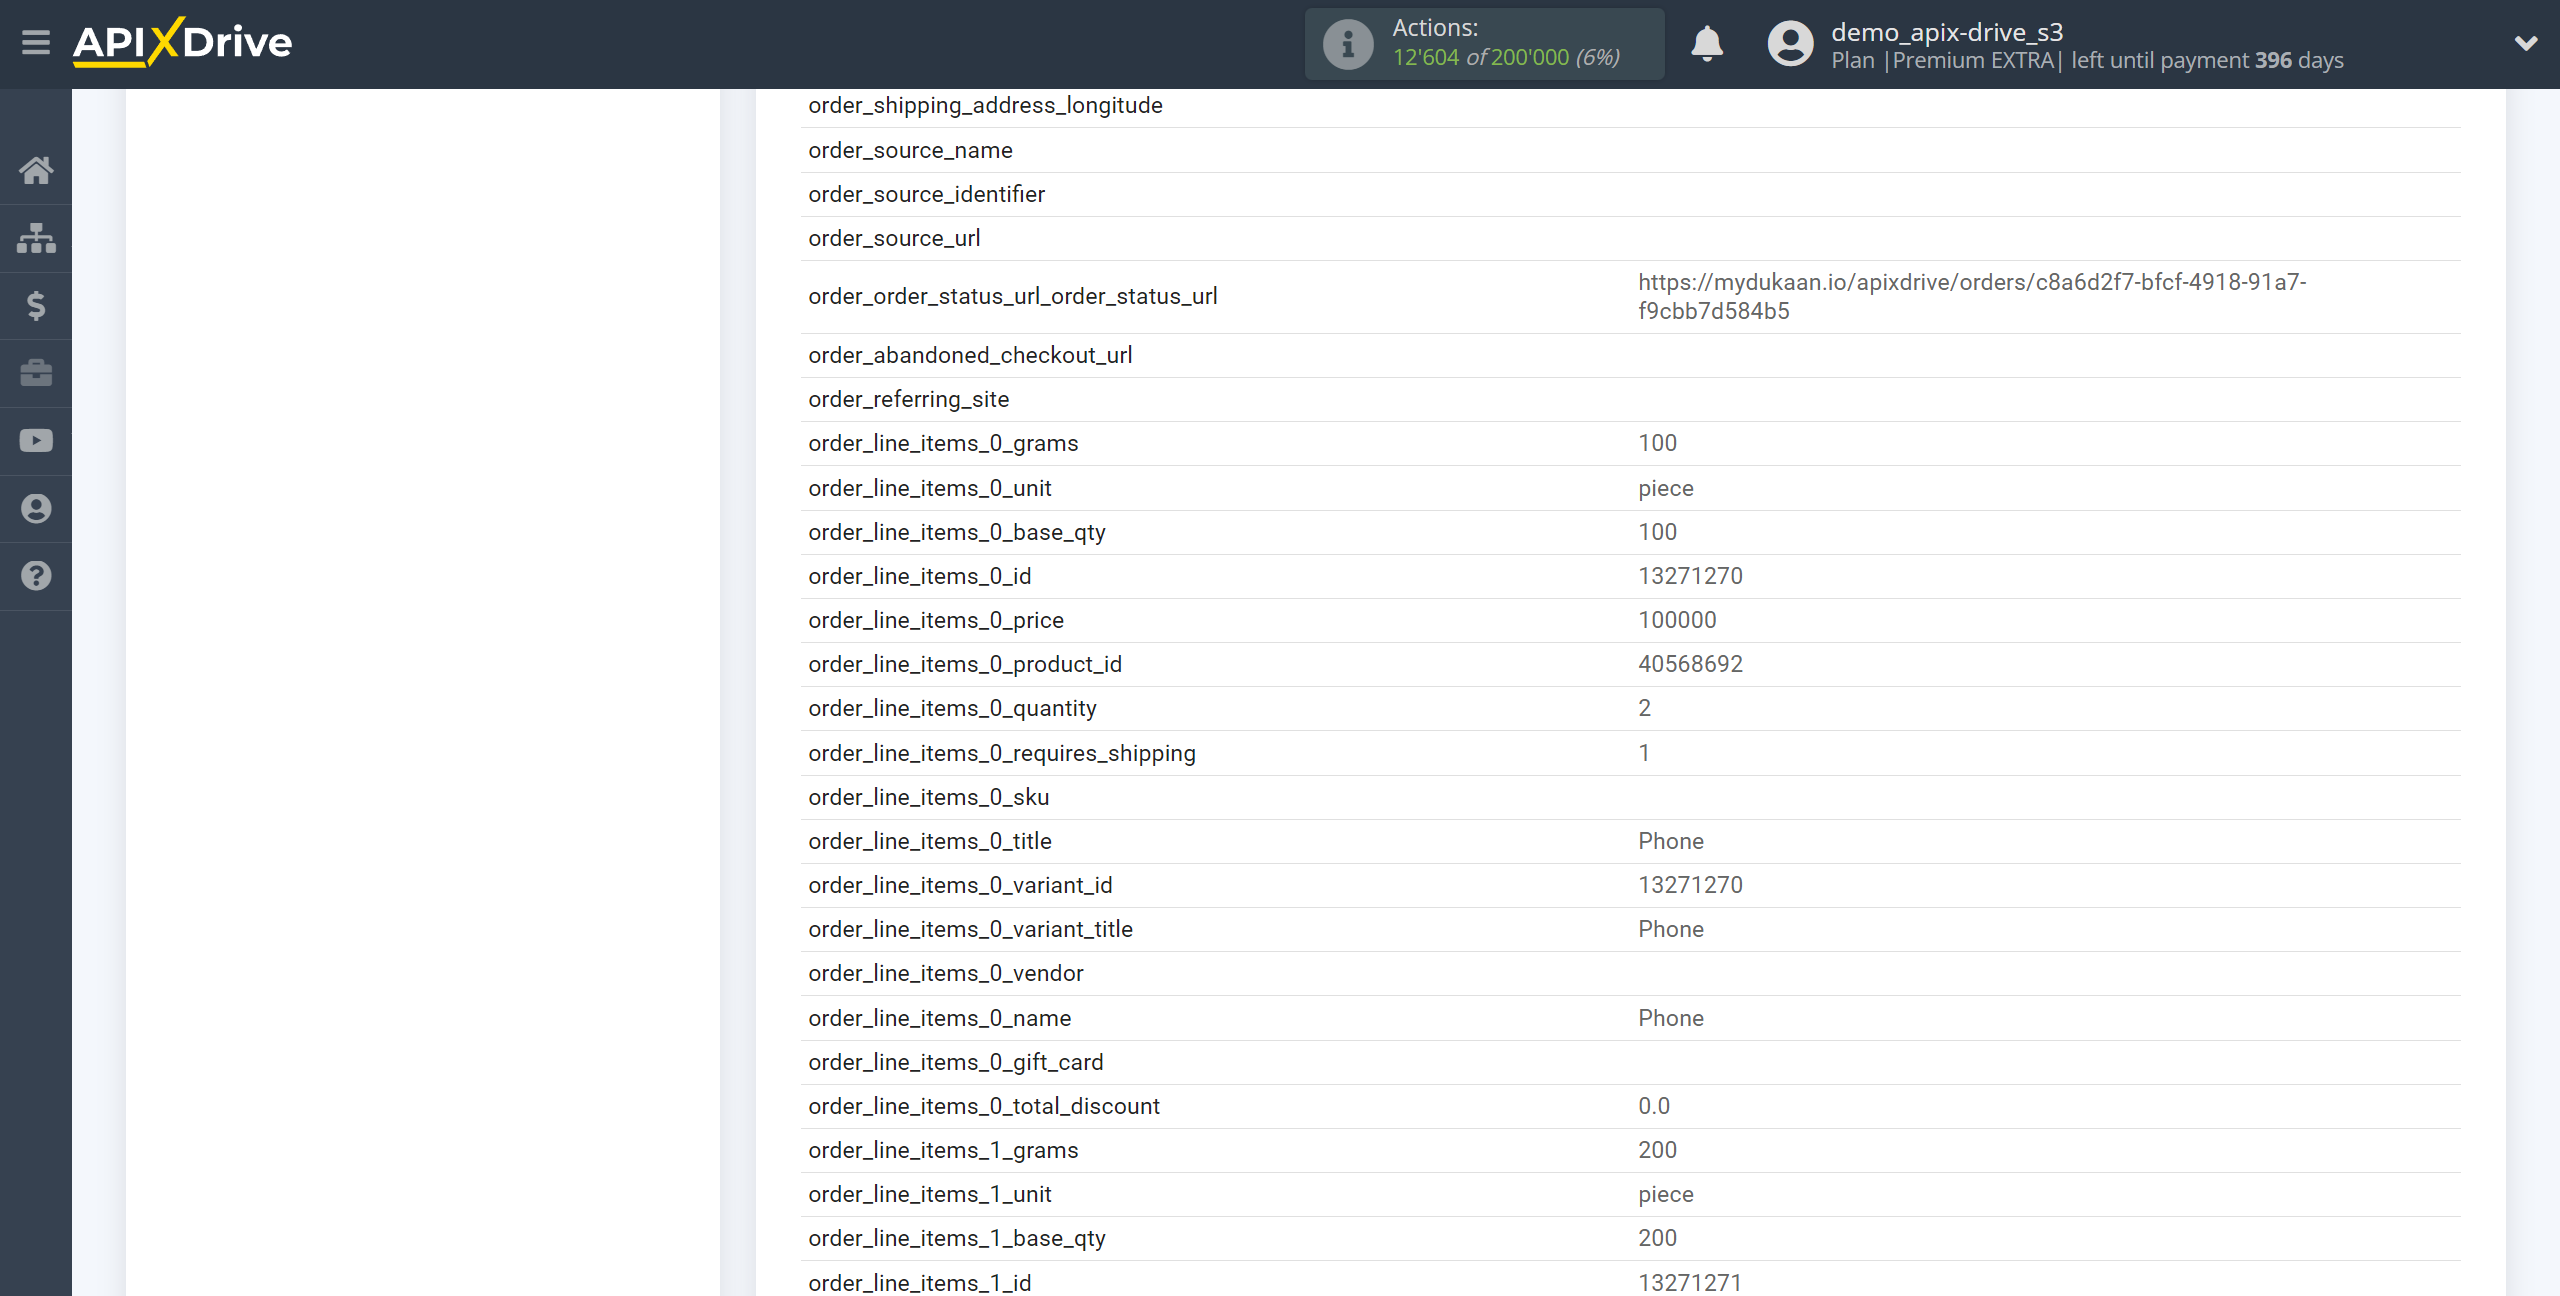This screenshot has height=1296, width=2560.
Task: Select order_source_identifier field
Action: coord(1630,194)
